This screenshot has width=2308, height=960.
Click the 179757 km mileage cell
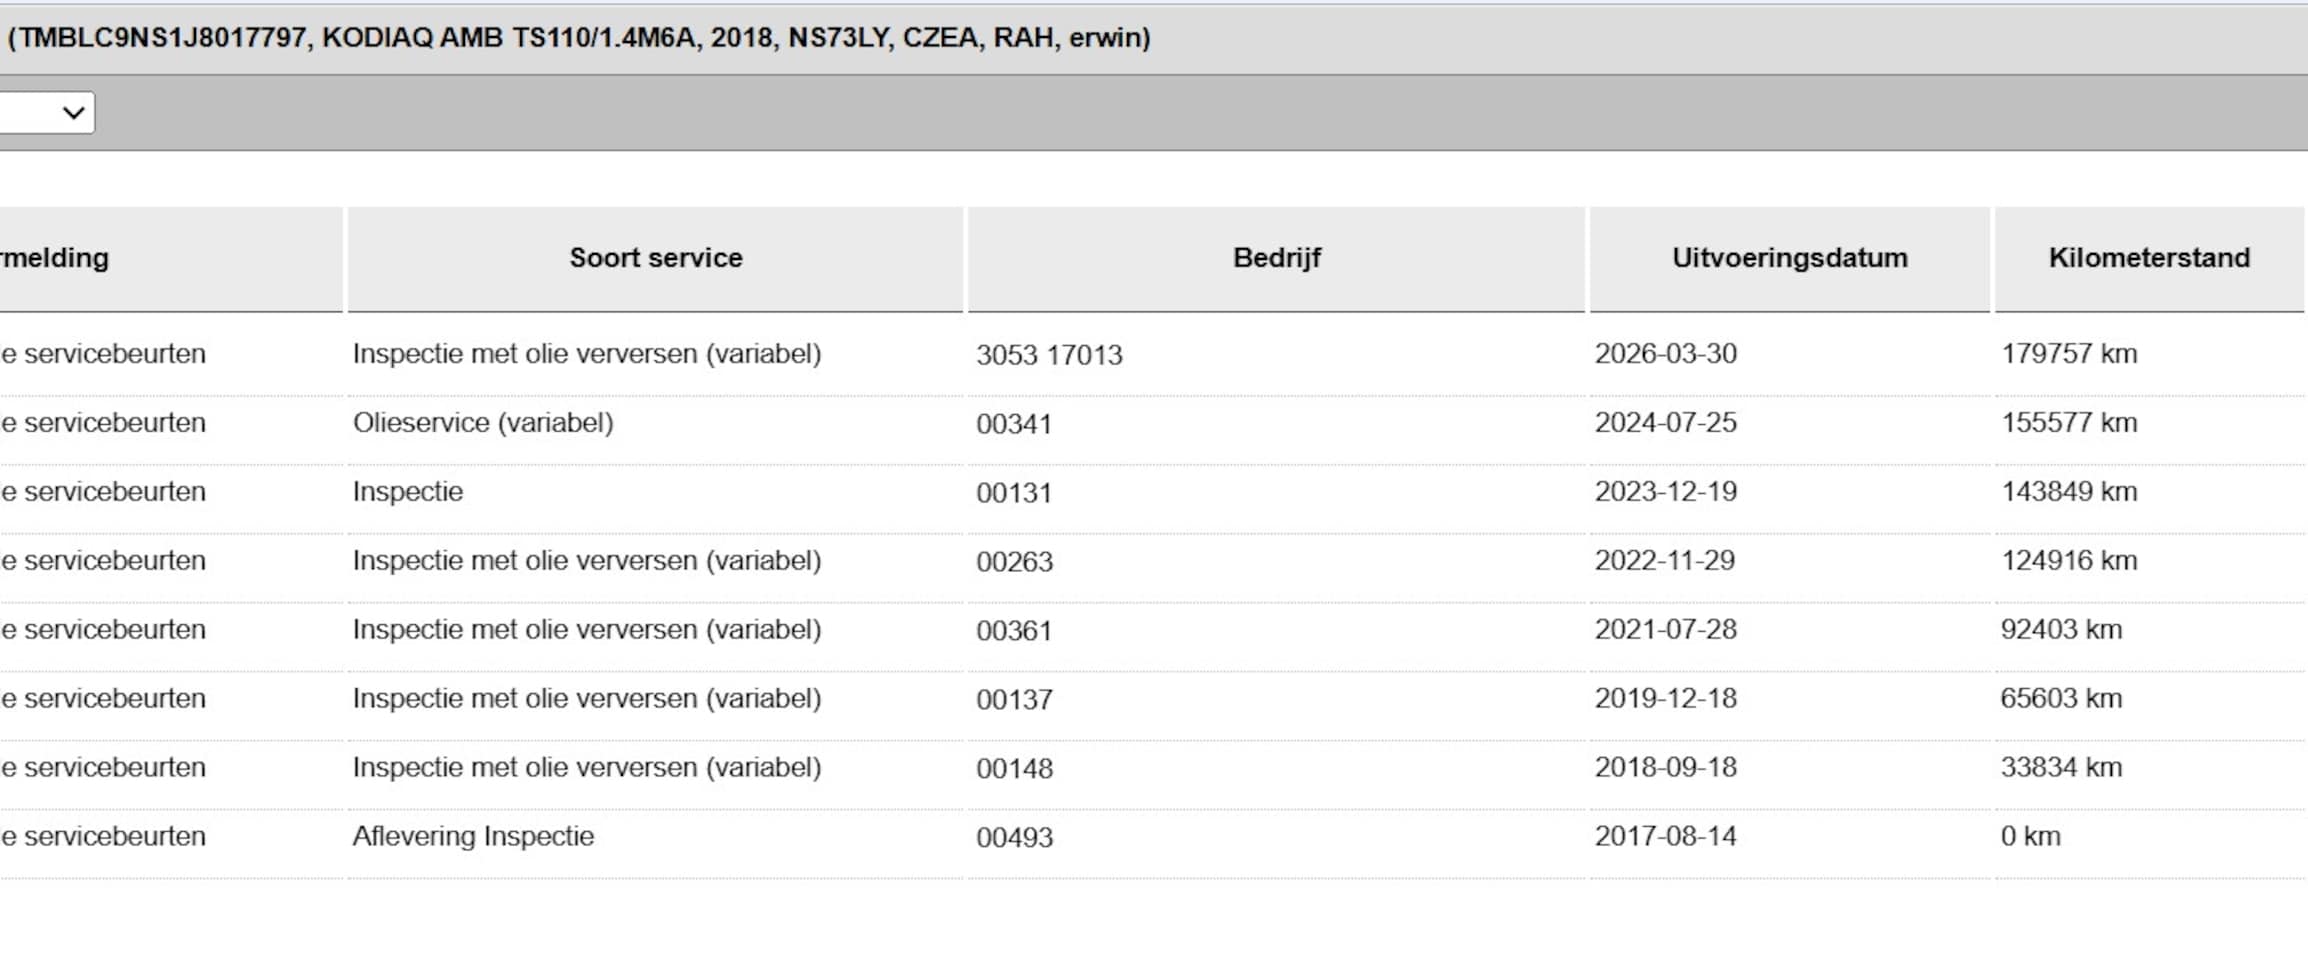[x=2069, y=354]
